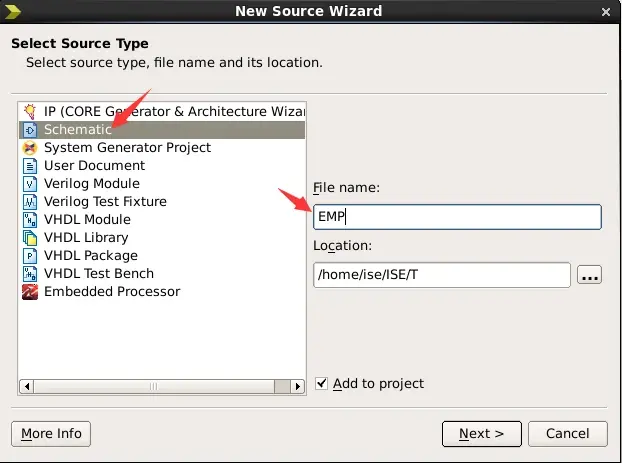Viewport: 622px width, 463px height.
Task: Choose the System Generator Project icon
Action: [x=30, y=148]
